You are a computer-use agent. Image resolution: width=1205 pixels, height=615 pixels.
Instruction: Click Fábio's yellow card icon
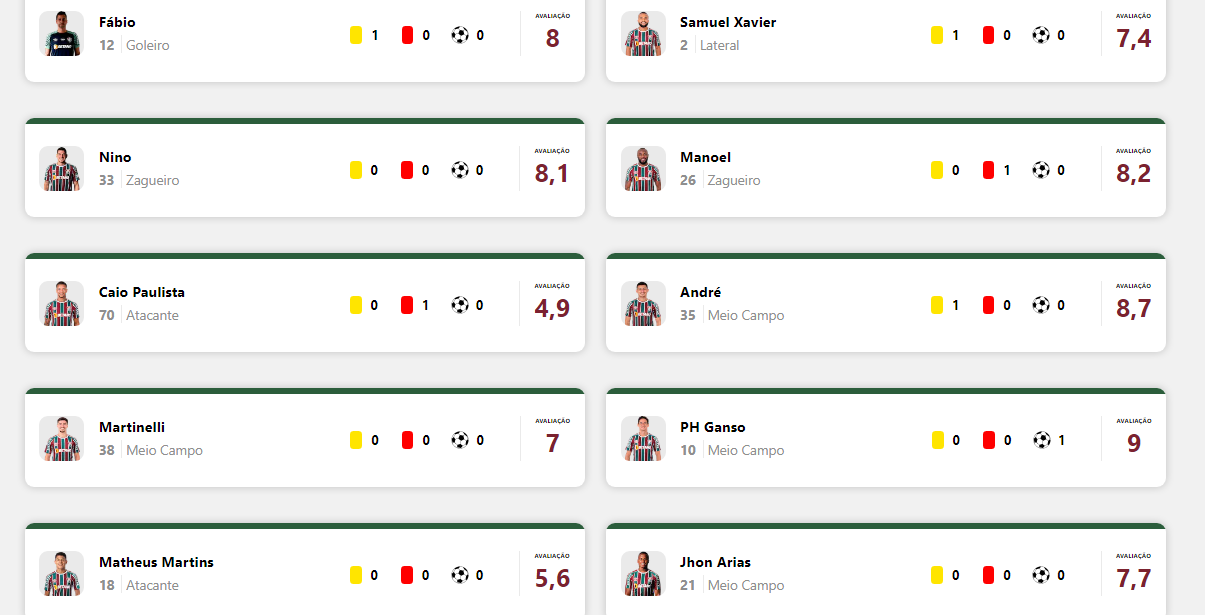coord(355,35)
